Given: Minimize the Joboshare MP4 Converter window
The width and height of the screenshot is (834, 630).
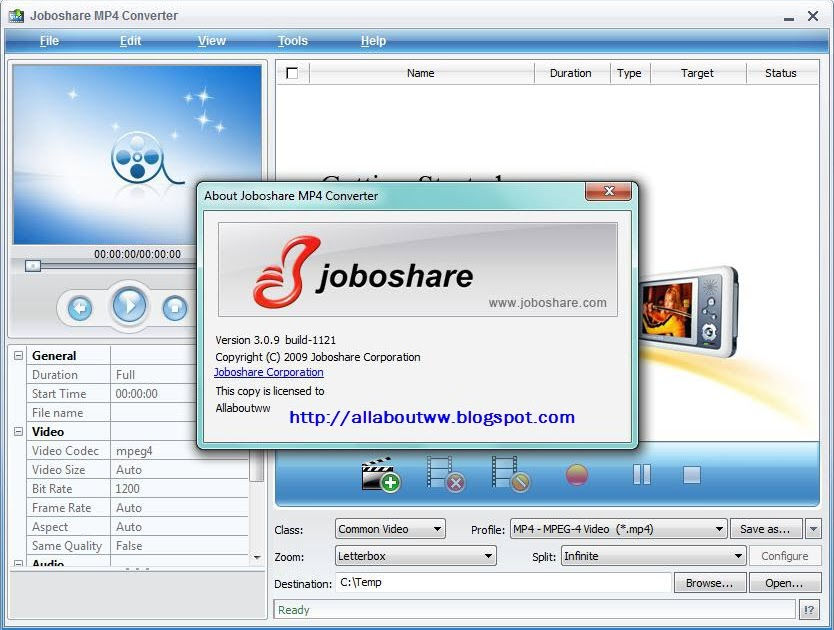Looking at the screenshot, I should tap(789, 17).
